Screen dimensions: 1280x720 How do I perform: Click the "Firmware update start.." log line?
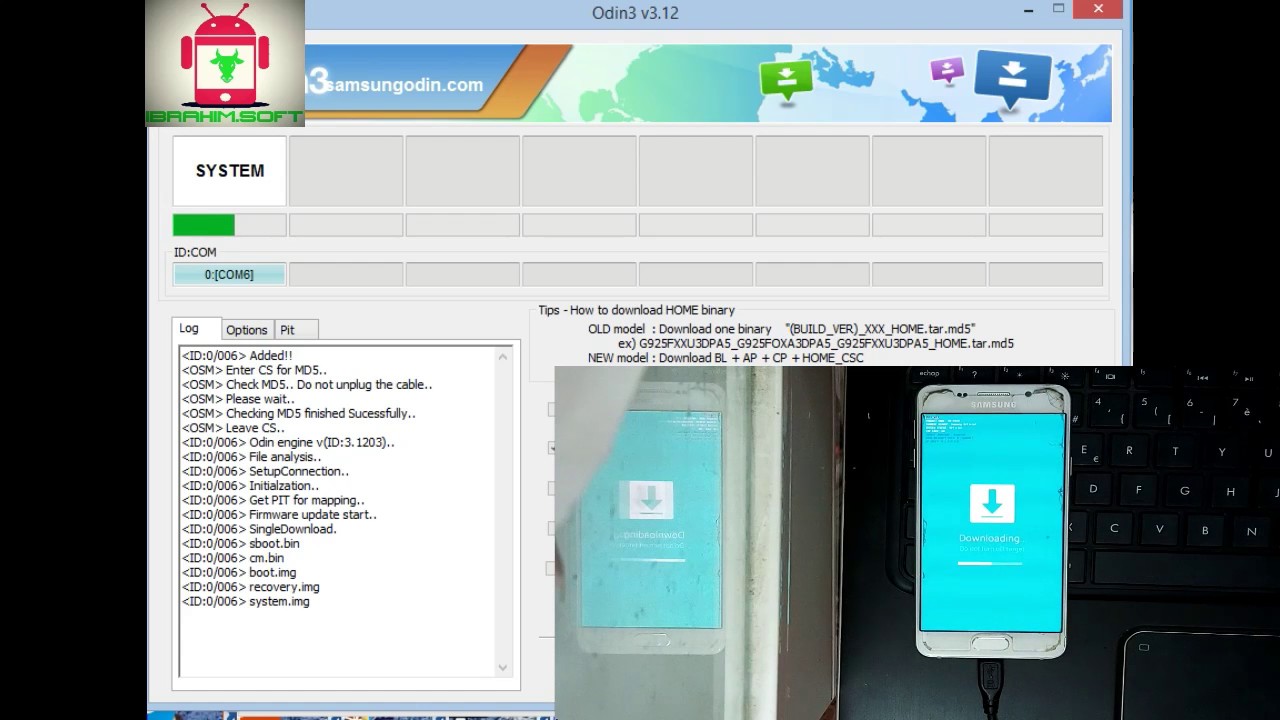[x=279, y=515]
